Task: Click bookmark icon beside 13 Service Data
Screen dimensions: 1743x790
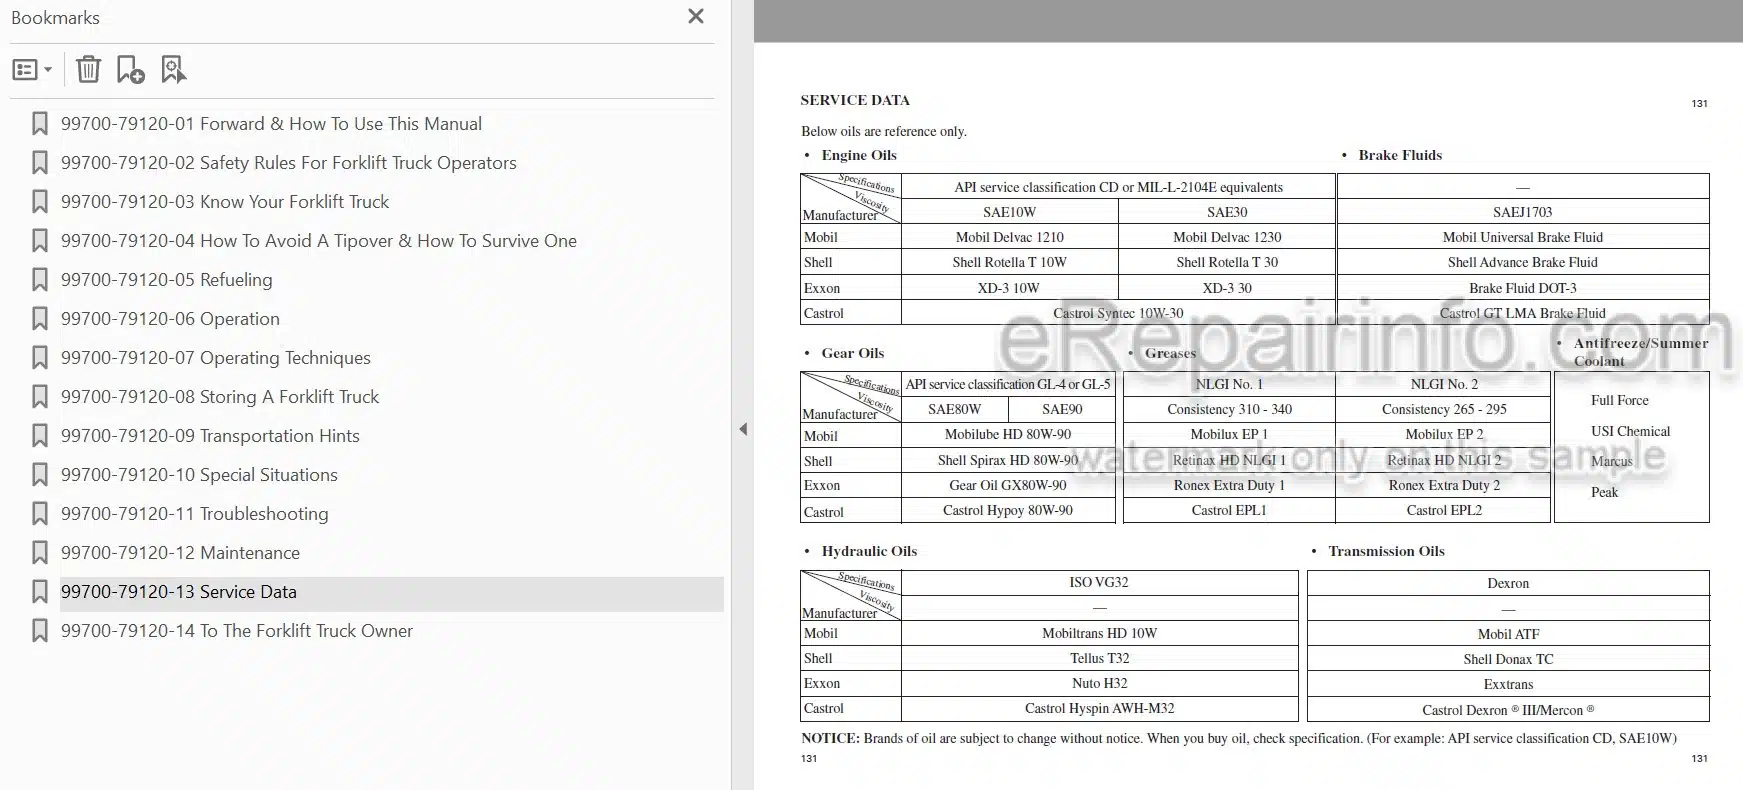Action: click(x=40, y=592)
